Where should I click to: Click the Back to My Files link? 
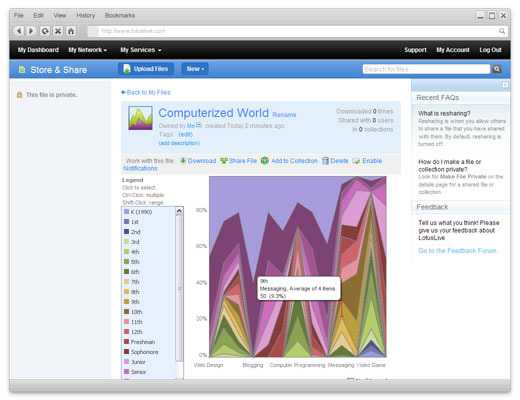pos(148,92)
